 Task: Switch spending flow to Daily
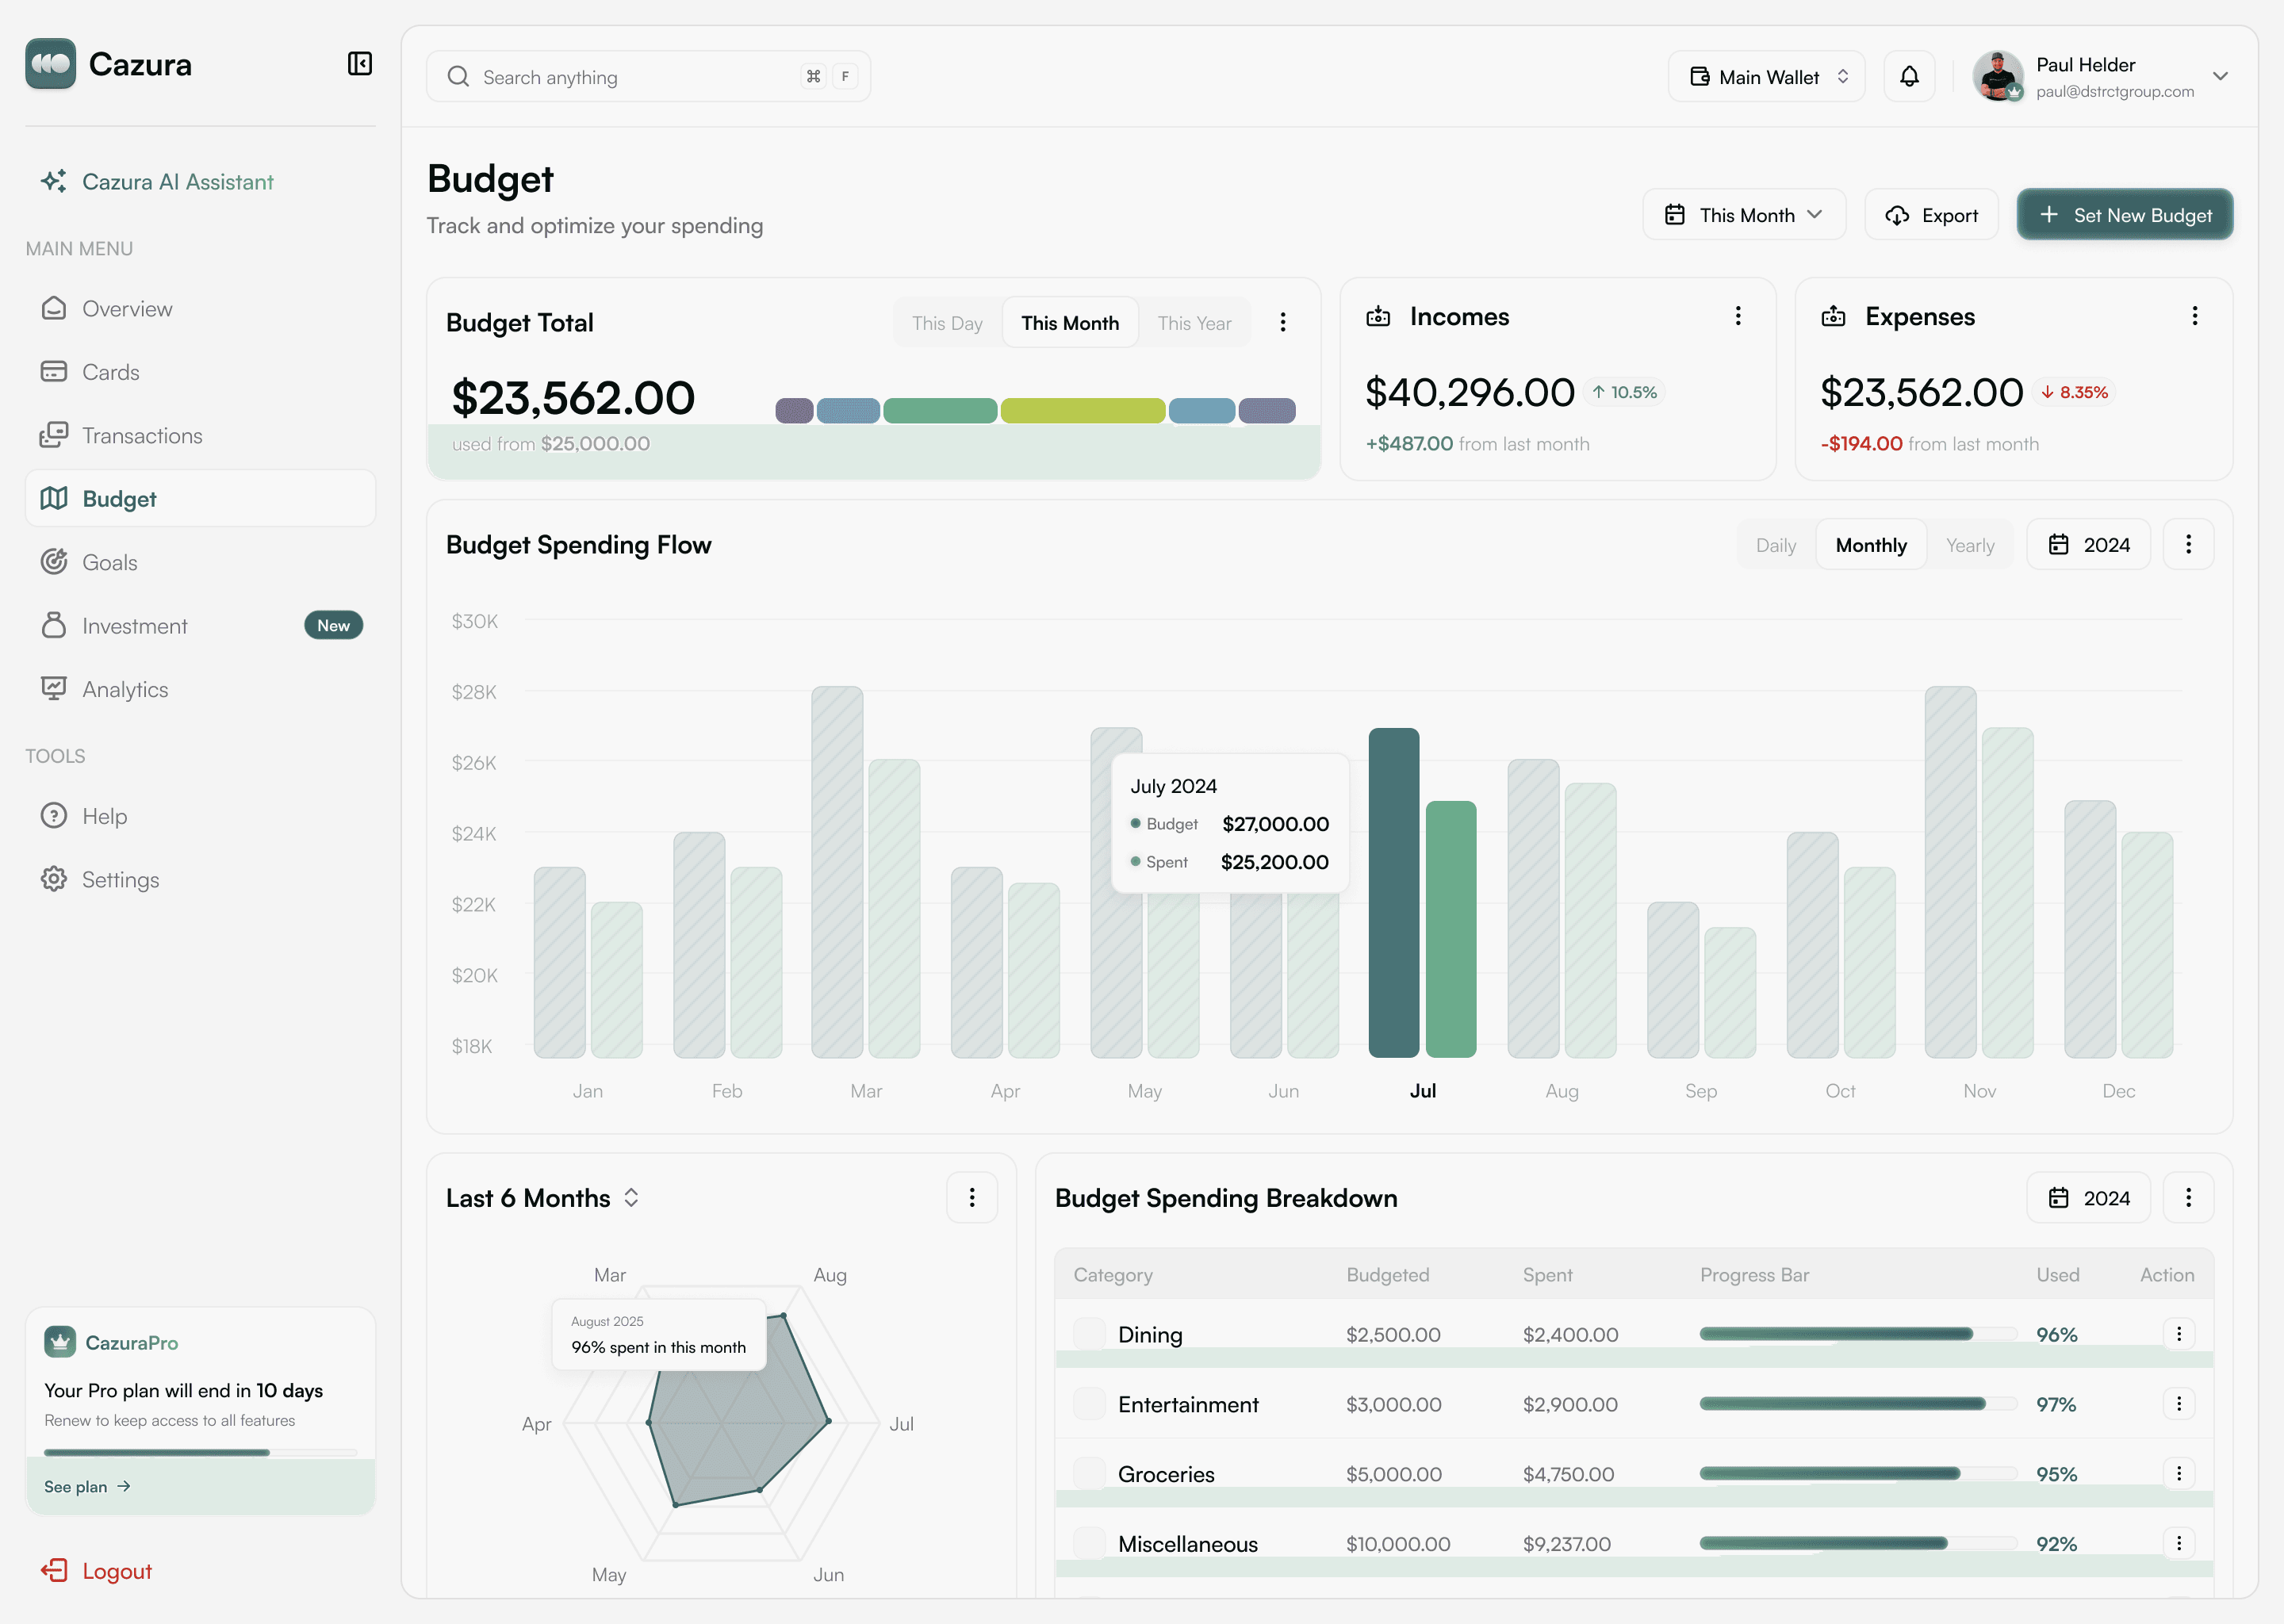tap(1776, 545)
